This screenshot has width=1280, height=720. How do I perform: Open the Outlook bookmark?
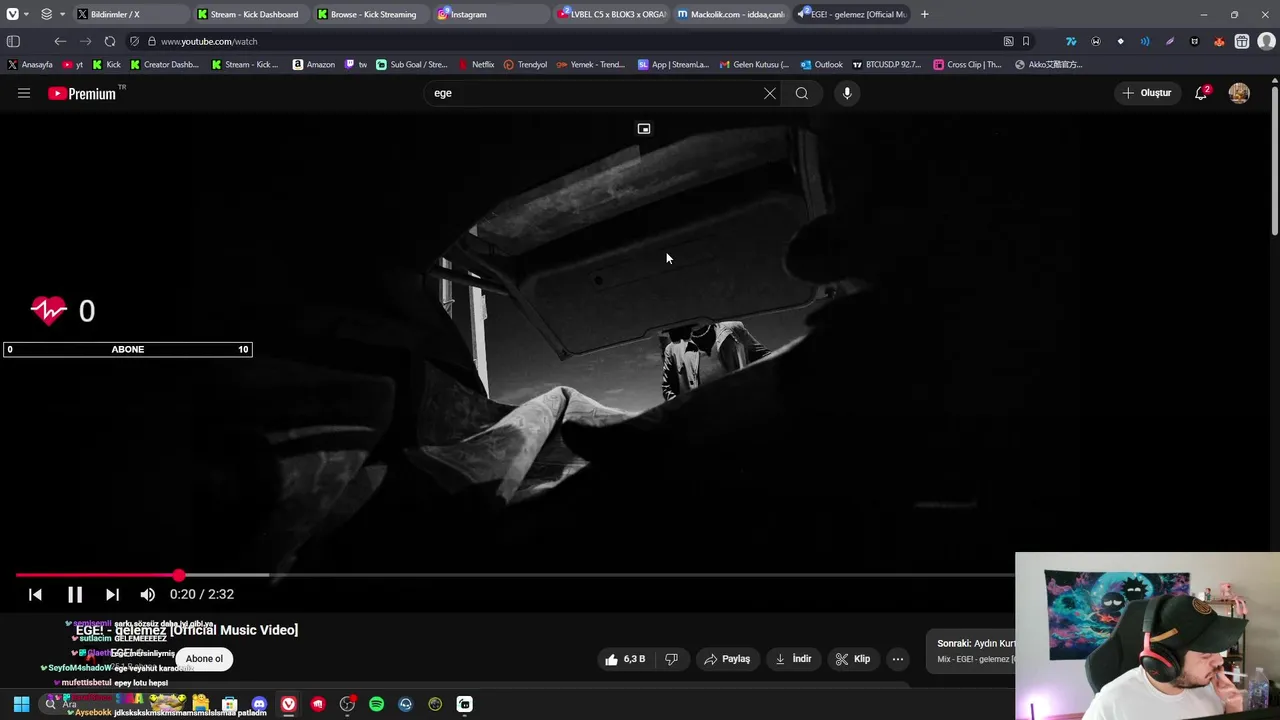(822, 64)
